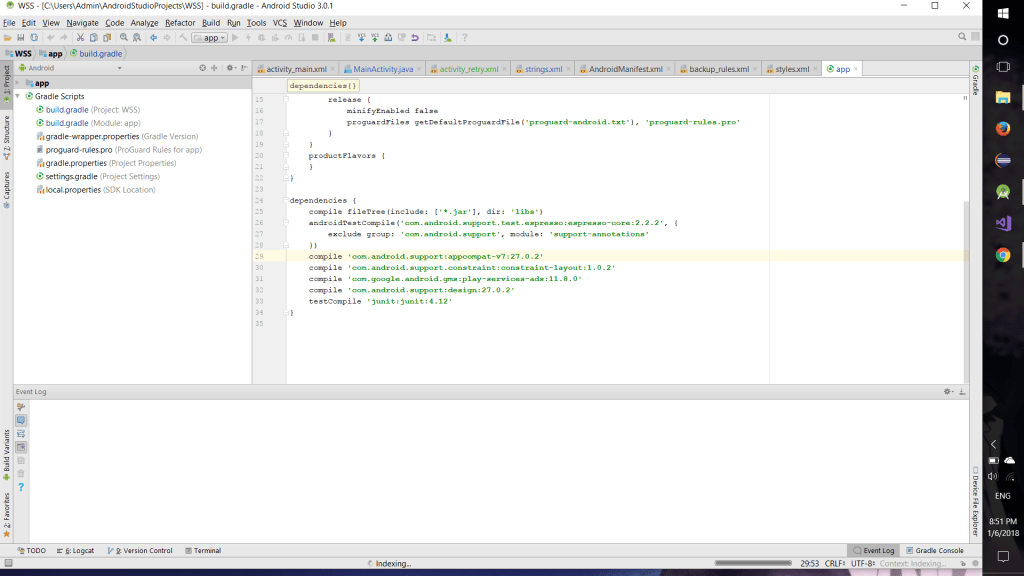Open Project panel gear settings
This screenshot has height=576, width=1024.
point(229,68)
